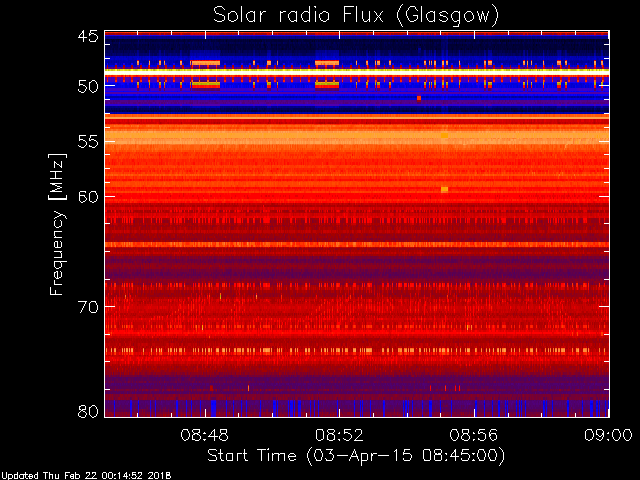Click the 70 frequency tick label

click(x=88, y=307)
